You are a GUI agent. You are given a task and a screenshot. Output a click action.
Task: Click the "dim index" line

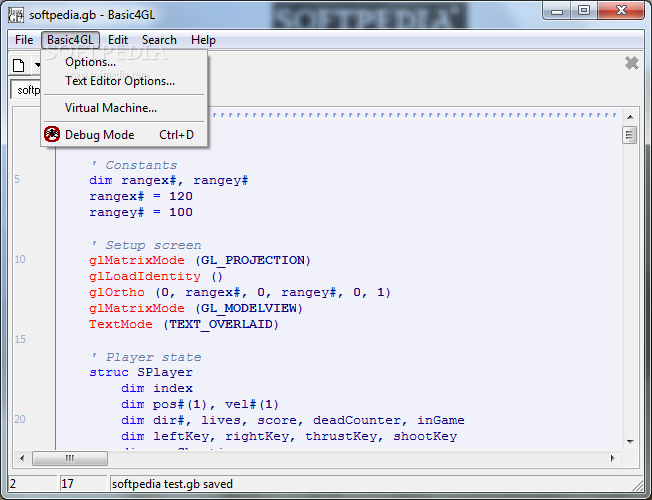(157, 388)
